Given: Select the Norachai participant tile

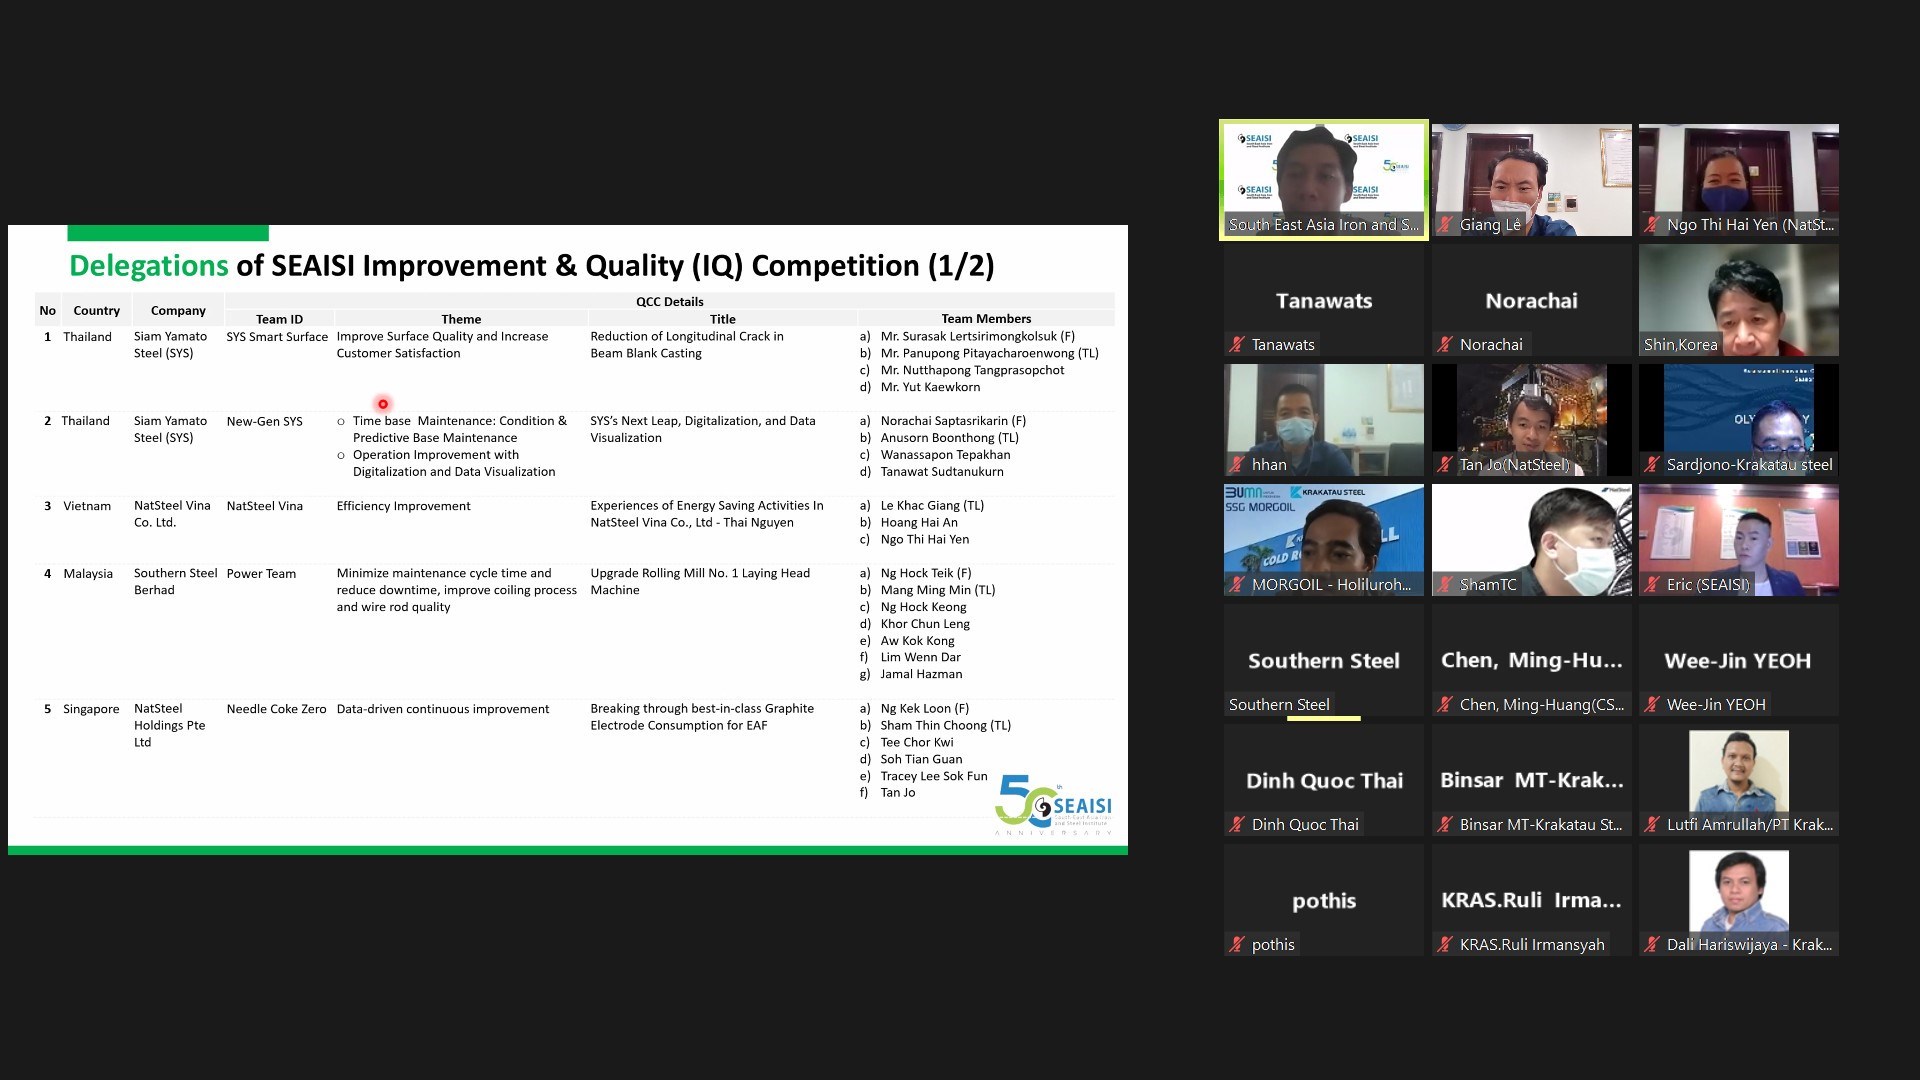Looking at the screenshot, I should (x=1531, y=300).
